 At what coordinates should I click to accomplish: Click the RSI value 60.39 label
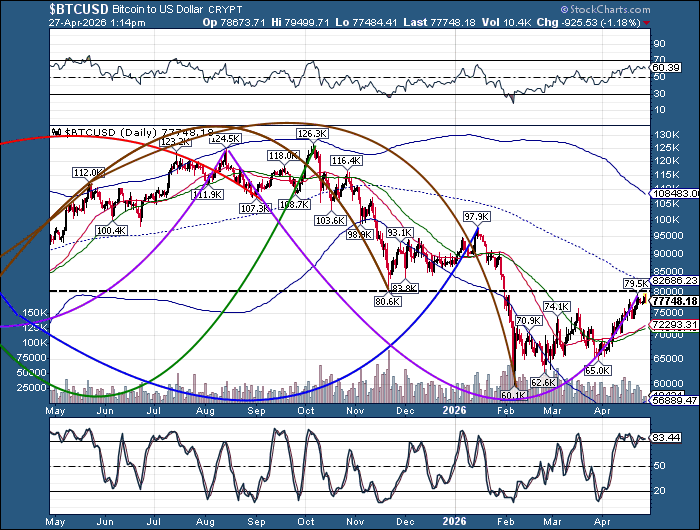[x=667, y=69]
